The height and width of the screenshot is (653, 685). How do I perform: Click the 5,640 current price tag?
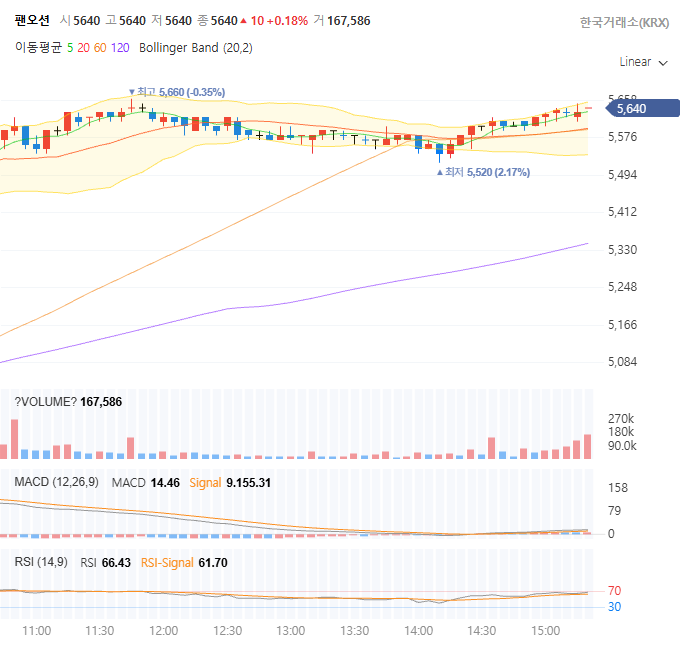[x=643, y=108]
